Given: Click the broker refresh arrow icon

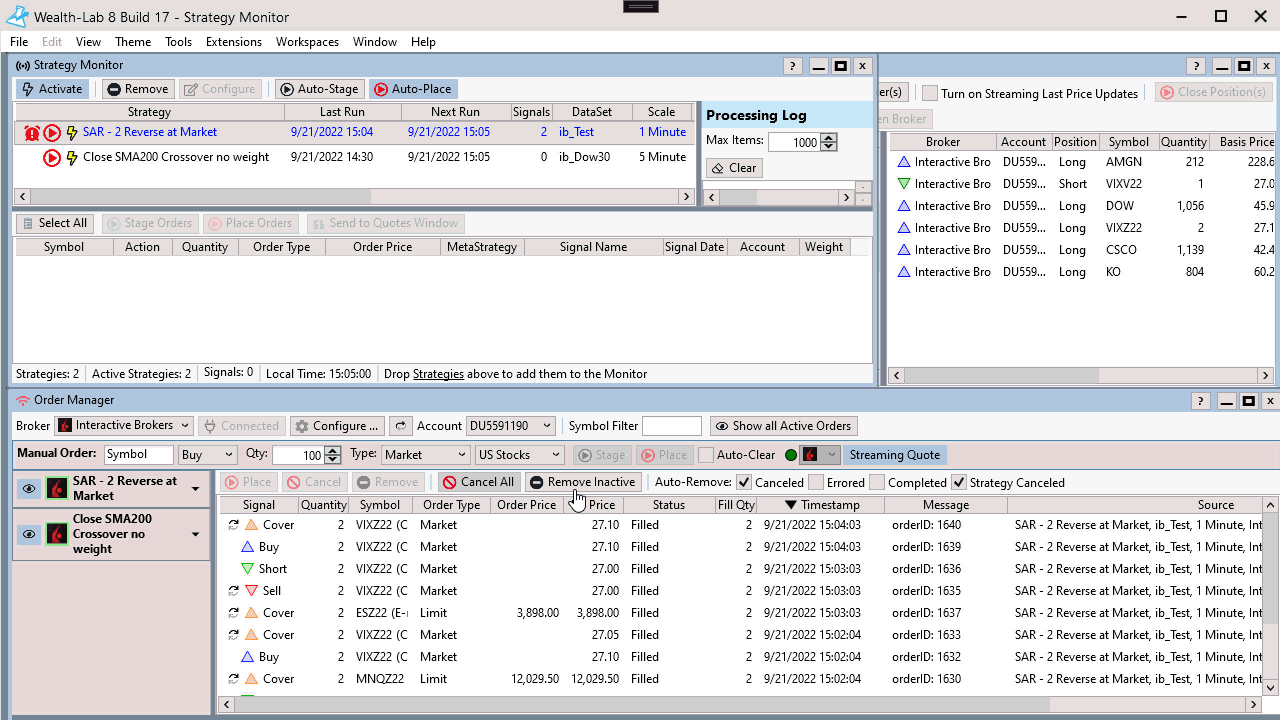Looking at the screenshot, I should coord(400,426).
